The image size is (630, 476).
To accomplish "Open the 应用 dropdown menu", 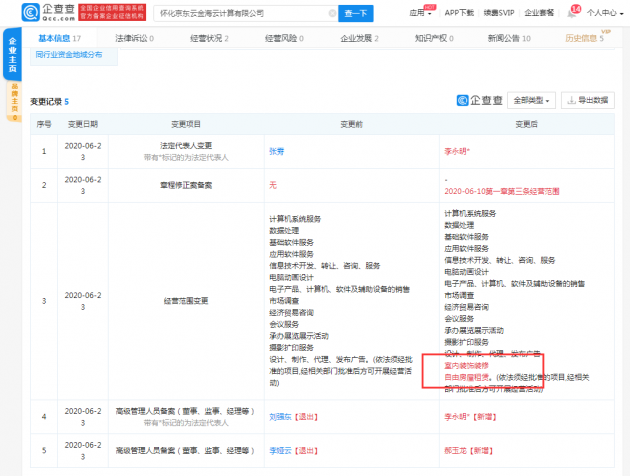I will pos(420,13).
